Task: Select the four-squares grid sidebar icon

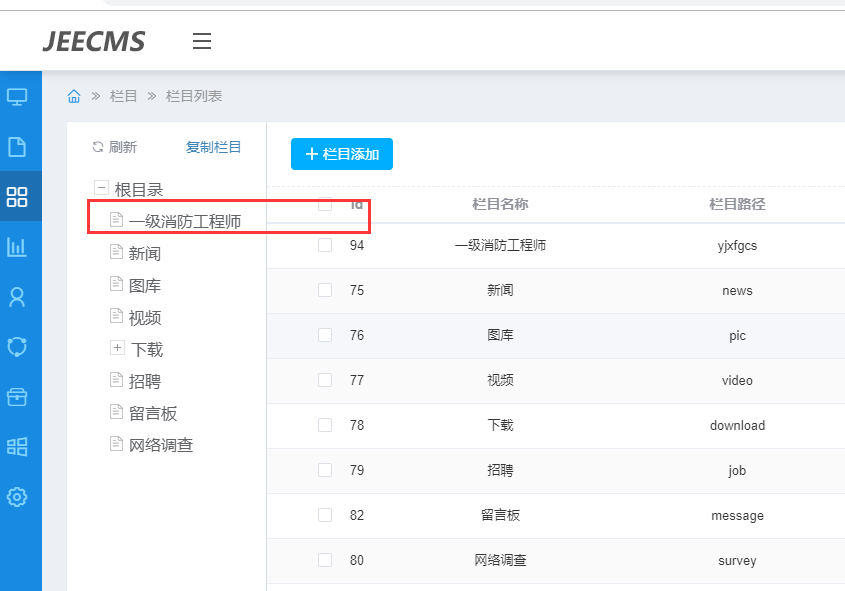Action: (x=17, y=196)
